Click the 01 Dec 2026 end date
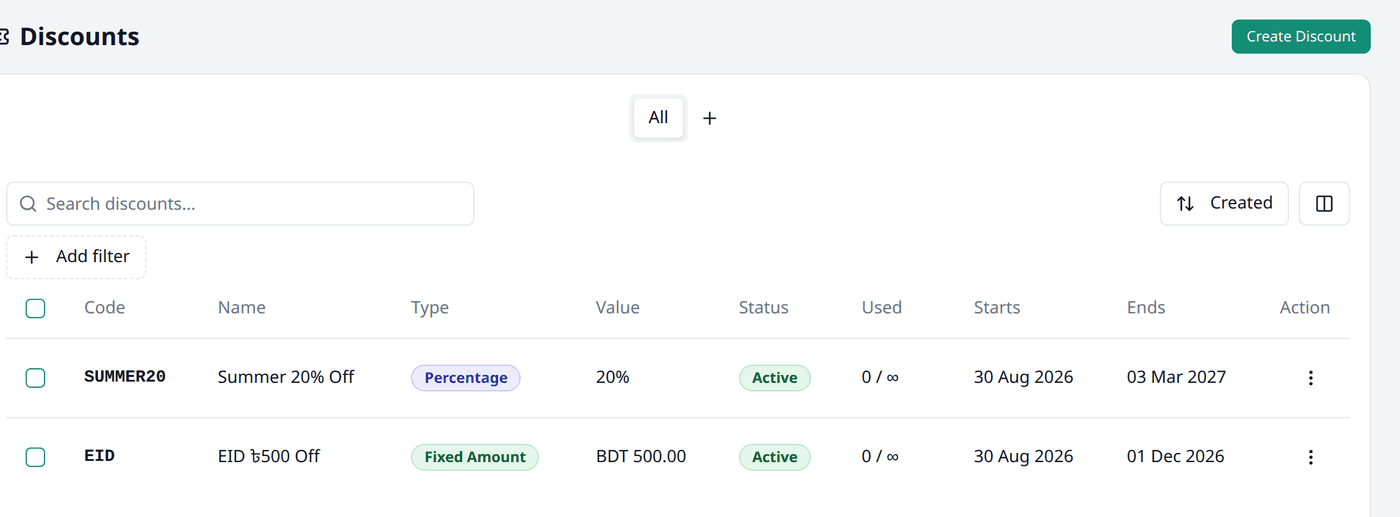This screenshot has width=1400, height=517. click(1176, 456)
